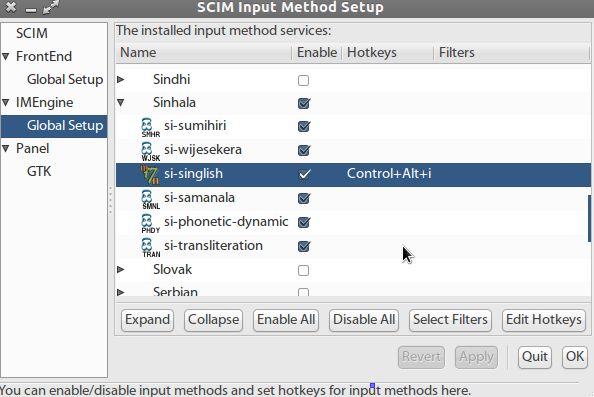Select the si-samanala row name
Screen dimensions: 594x397
pos(199,198)
